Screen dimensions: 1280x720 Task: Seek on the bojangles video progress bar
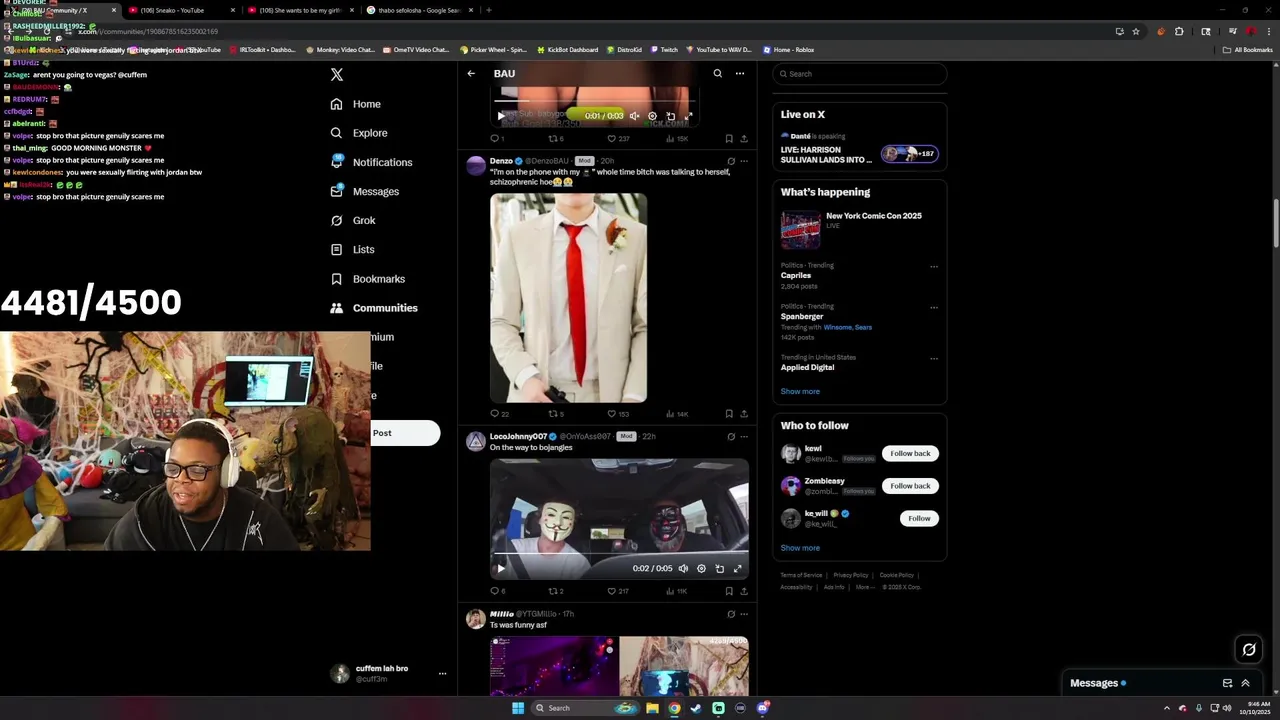[x=619, y=553]
